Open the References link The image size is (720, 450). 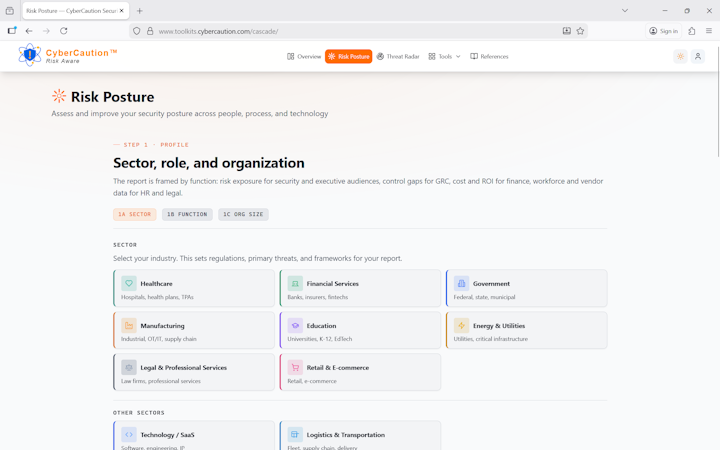[x=489, y=57]
